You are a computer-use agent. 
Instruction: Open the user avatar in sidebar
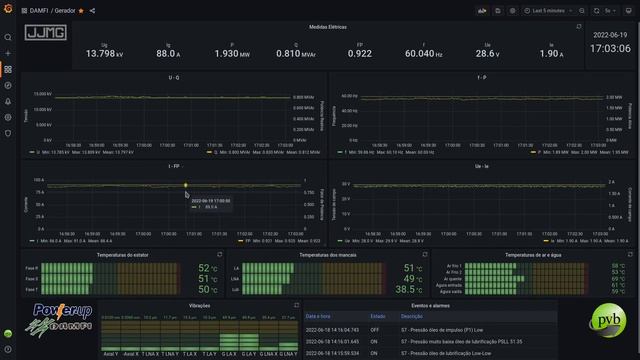(8, 333)
